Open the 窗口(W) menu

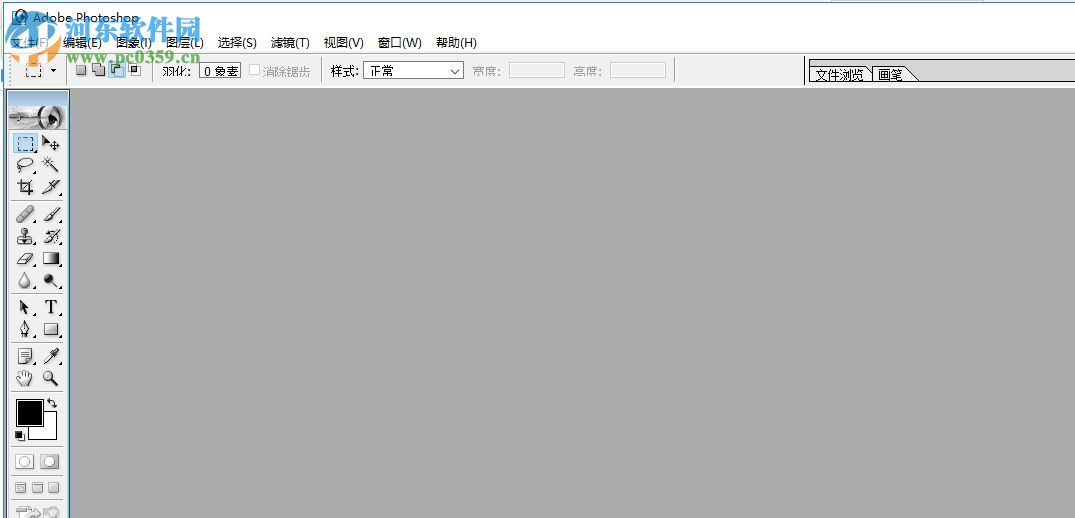click(x=400, y=42)
